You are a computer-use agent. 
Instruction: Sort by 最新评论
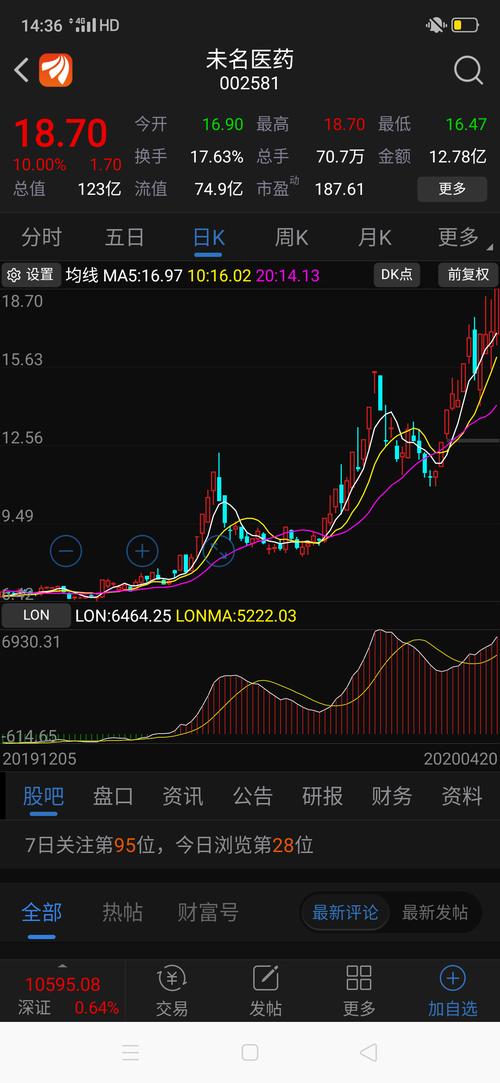click(345, 913)
